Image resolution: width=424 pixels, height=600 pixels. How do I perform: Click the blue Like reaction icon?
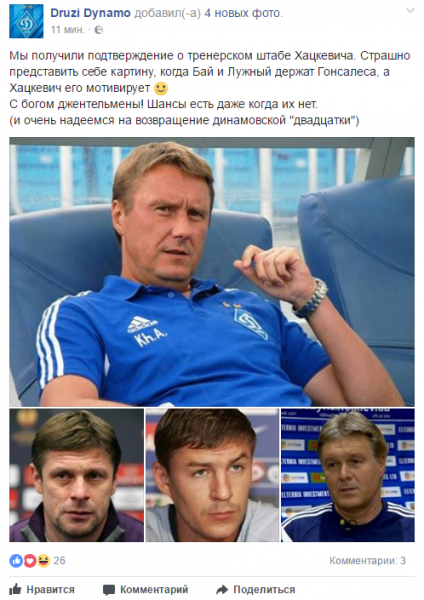16,561
